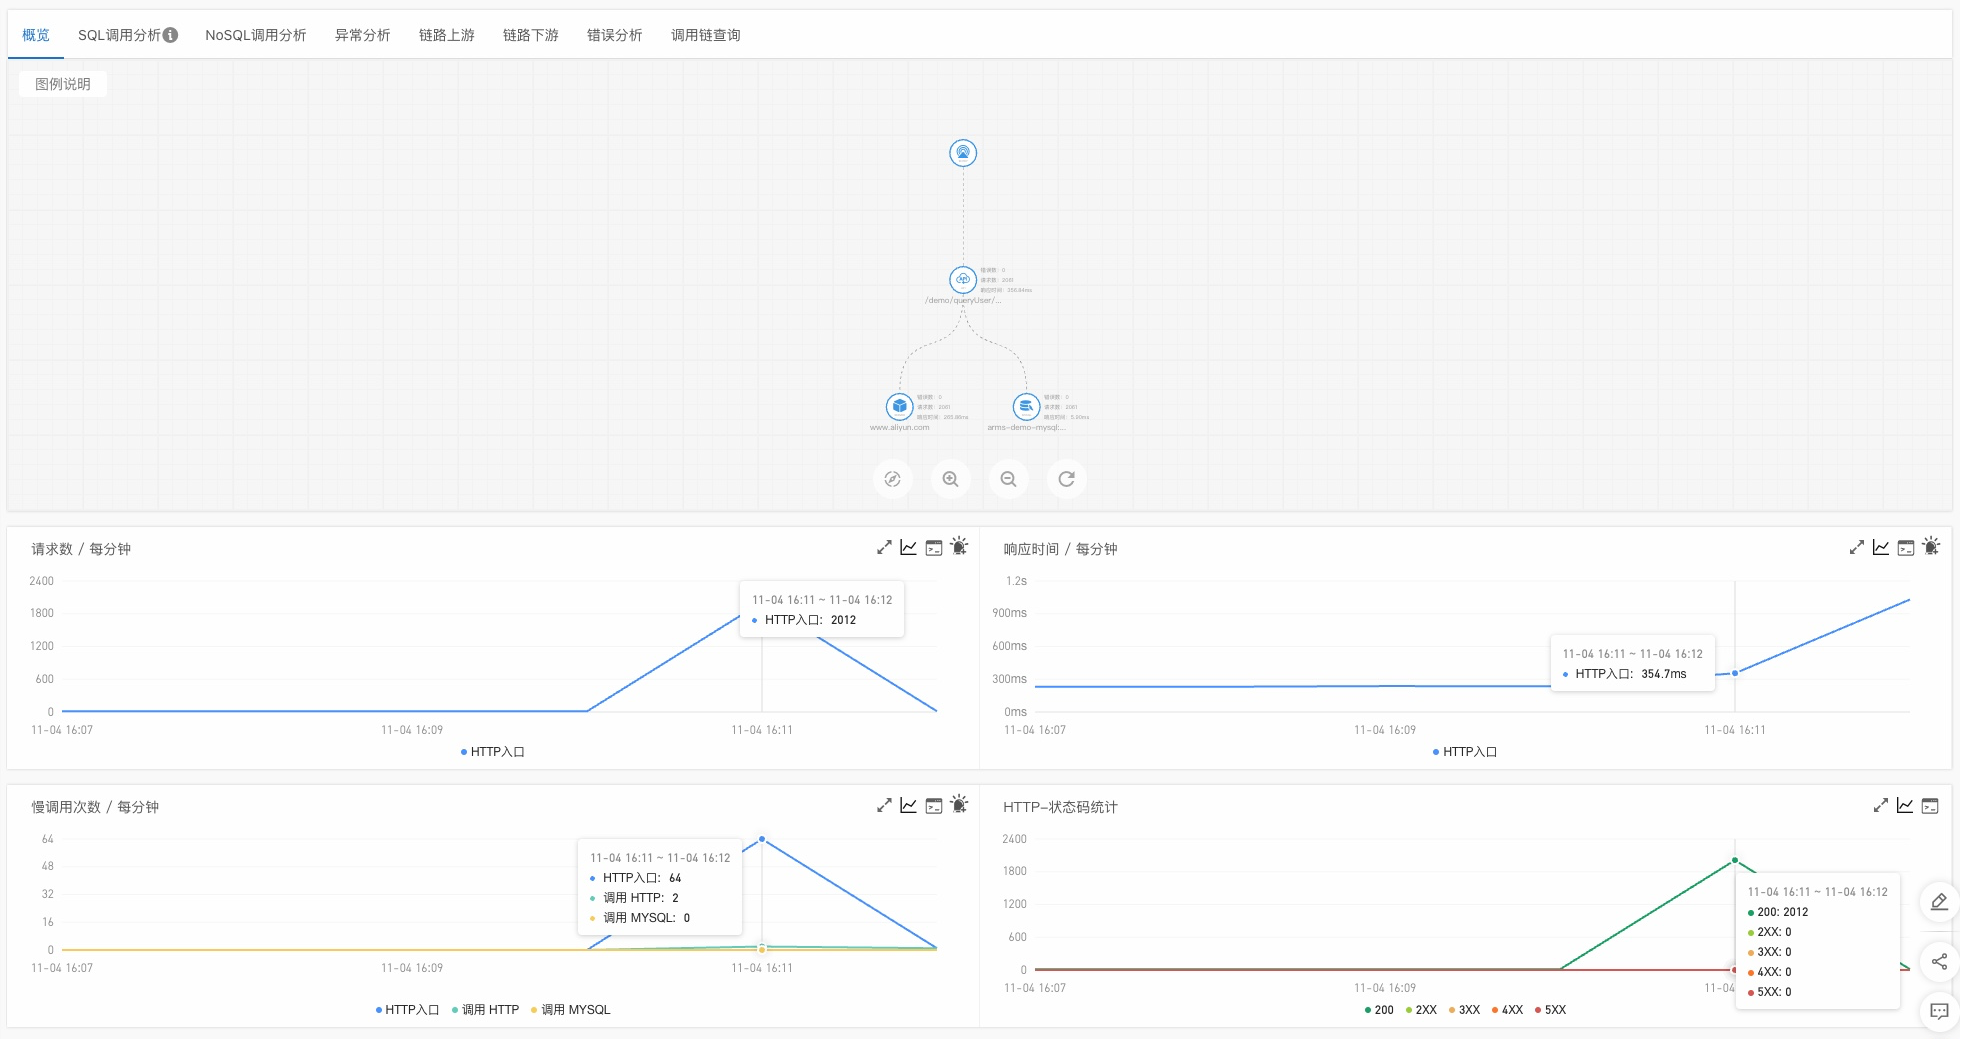The image size is (1961, 1039).
Task: Refresh the topology graph
Action: (1067, 479)
